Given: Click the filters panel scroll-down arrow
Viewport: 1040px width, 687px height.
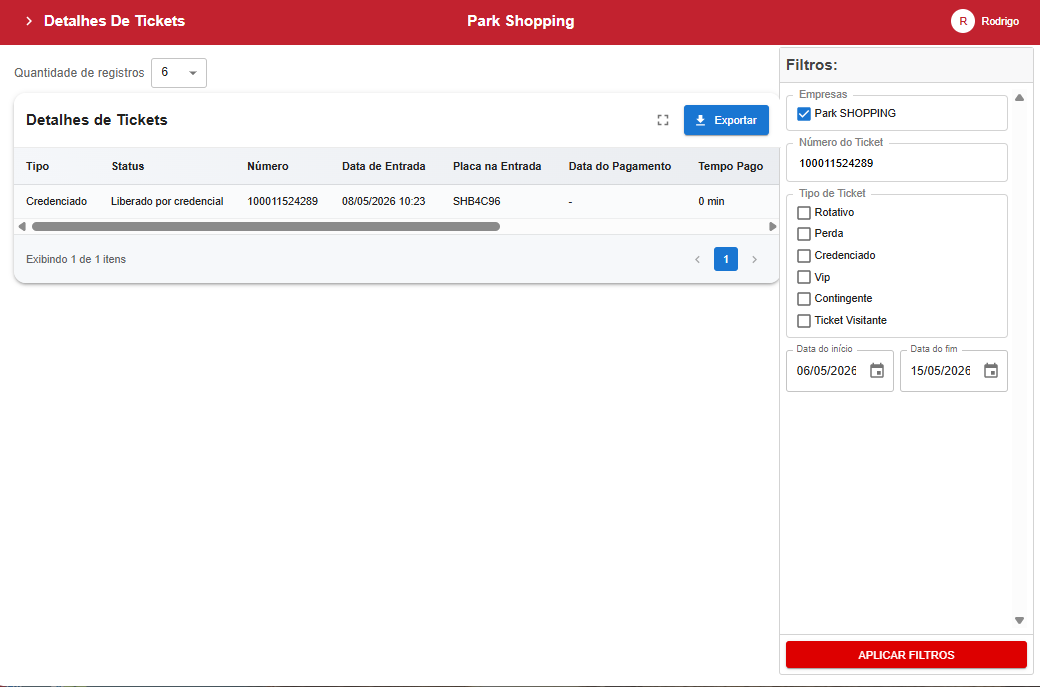Looking at the screenshot, I should point(1019,621).
